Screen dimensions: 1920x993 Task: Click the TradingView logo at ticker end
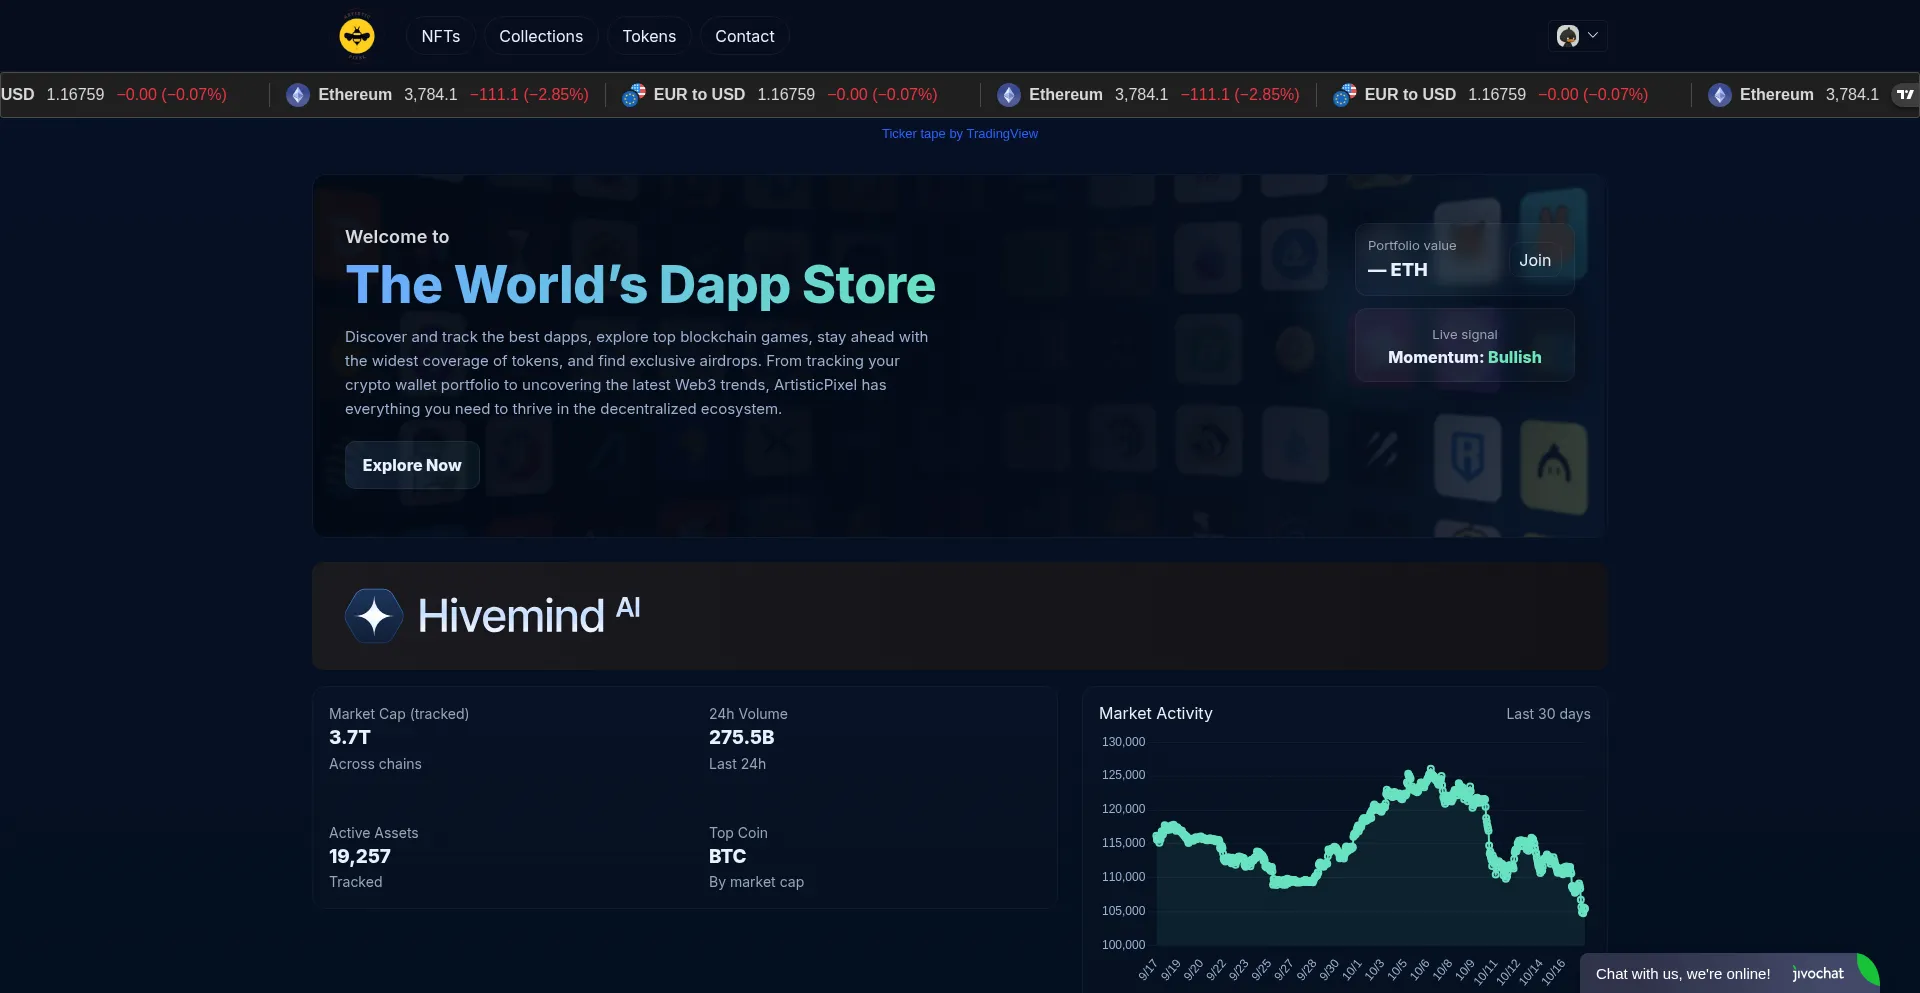point(1905,94)
